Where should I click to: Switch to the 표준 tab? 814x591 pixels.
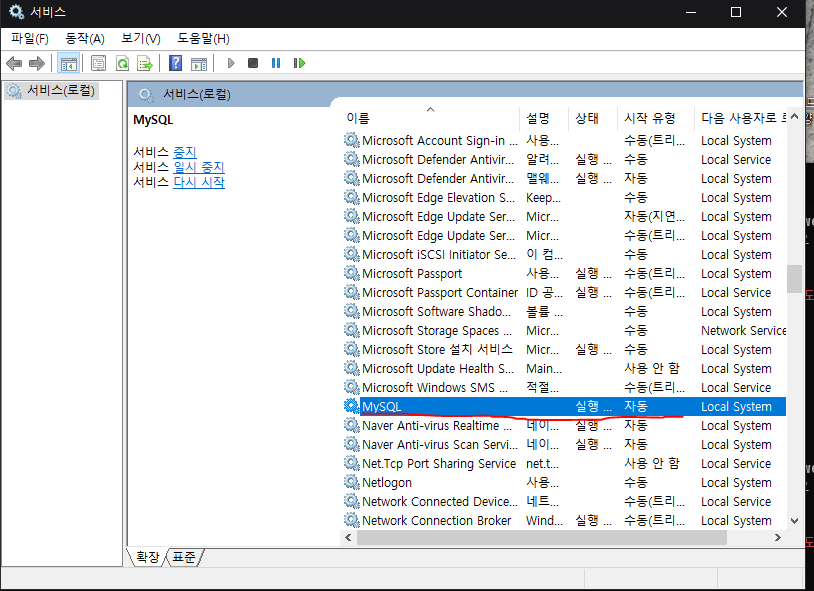pos(184,557)
